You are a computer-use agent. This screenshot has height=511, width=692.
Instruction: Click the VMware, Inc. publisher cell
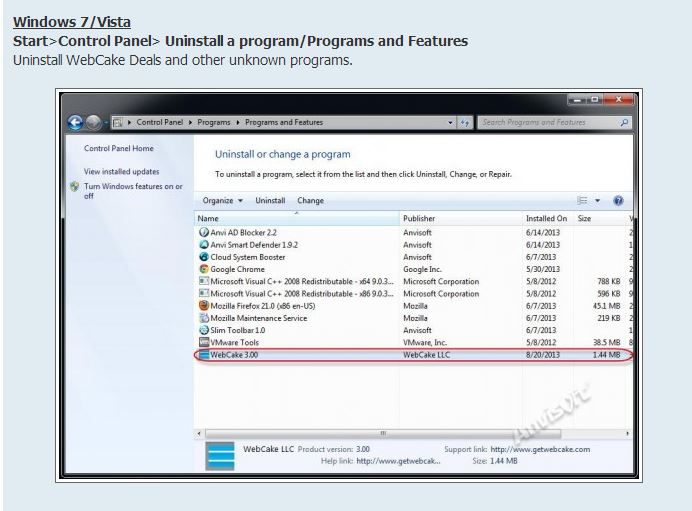[425, 342]
